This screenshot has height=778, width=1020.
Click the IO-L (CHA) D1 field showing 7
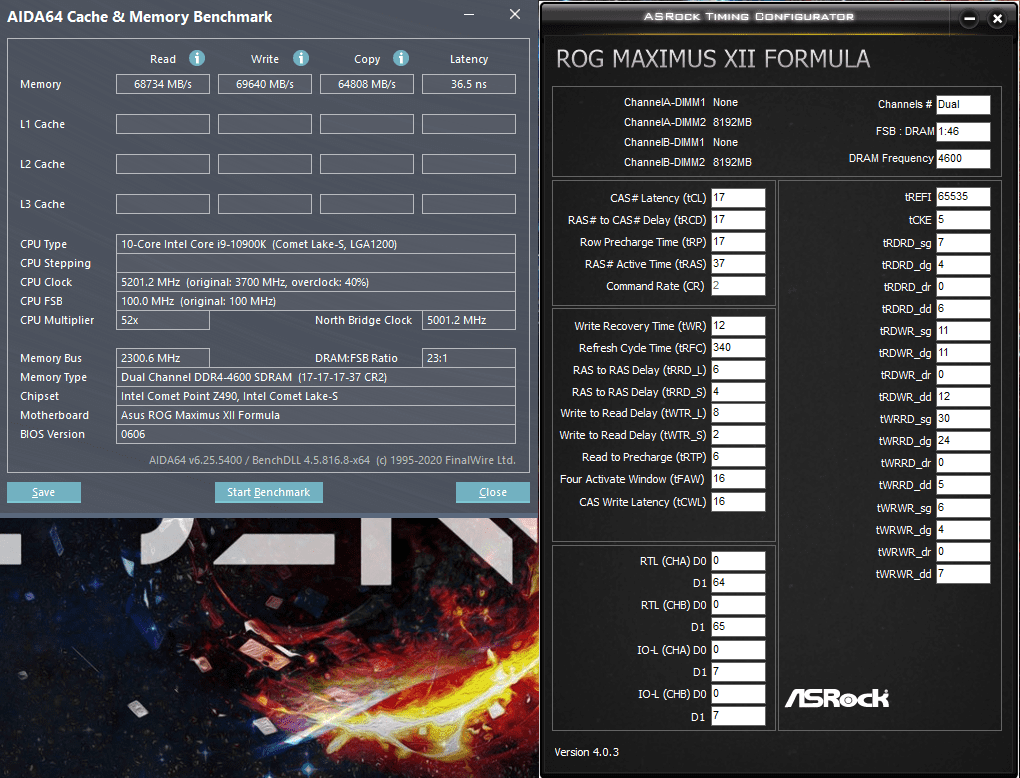click(x=738, y=672)
